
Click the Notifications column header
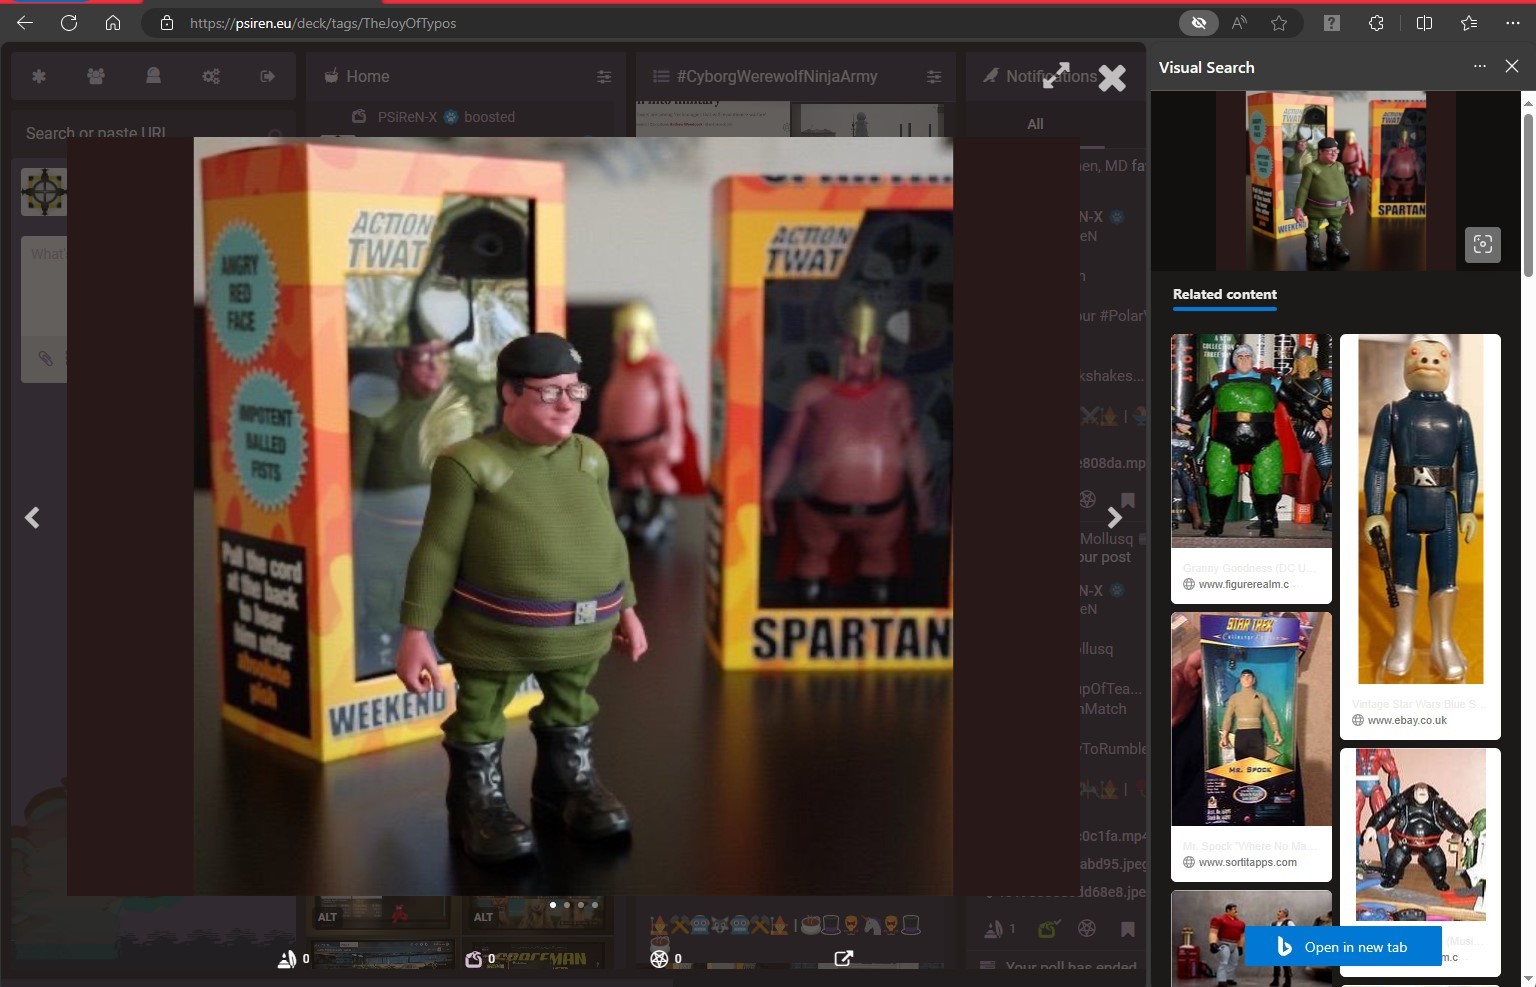1055,76
